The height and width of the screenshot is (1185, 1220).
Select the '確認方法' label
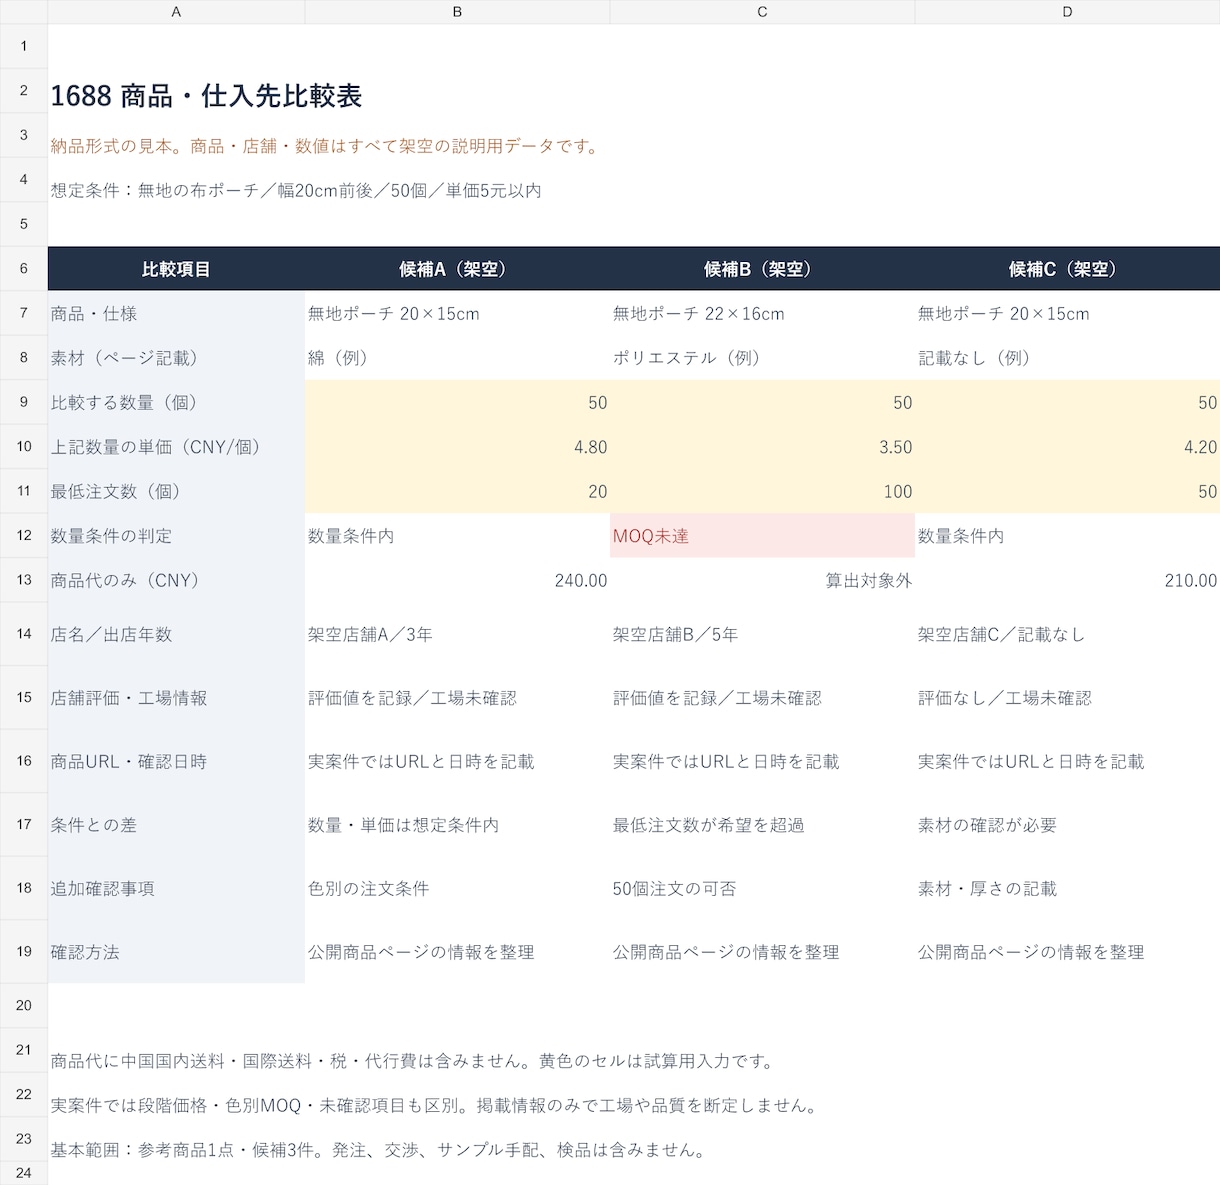176,951
